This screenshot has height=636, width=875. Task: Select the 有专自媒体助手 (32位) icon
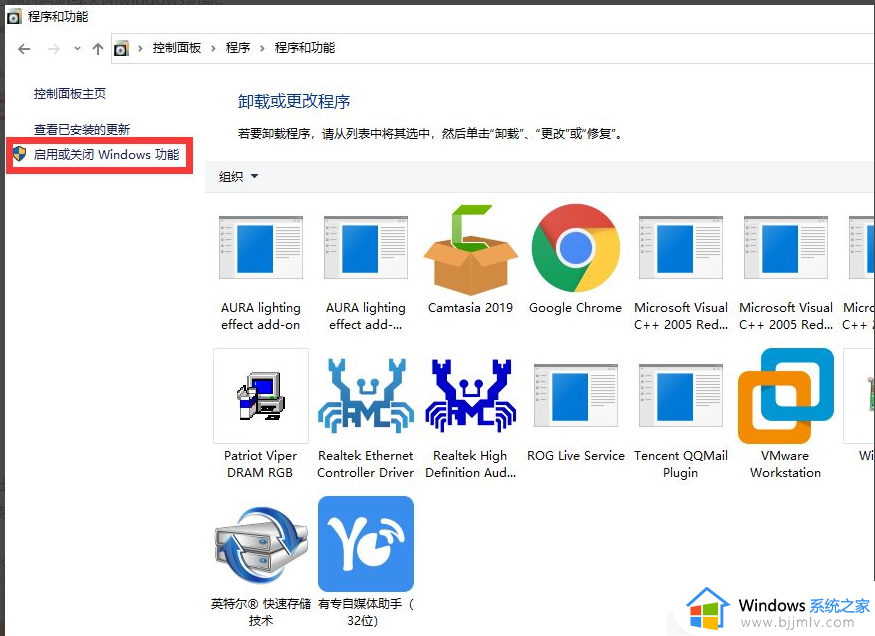pos(366,544)
